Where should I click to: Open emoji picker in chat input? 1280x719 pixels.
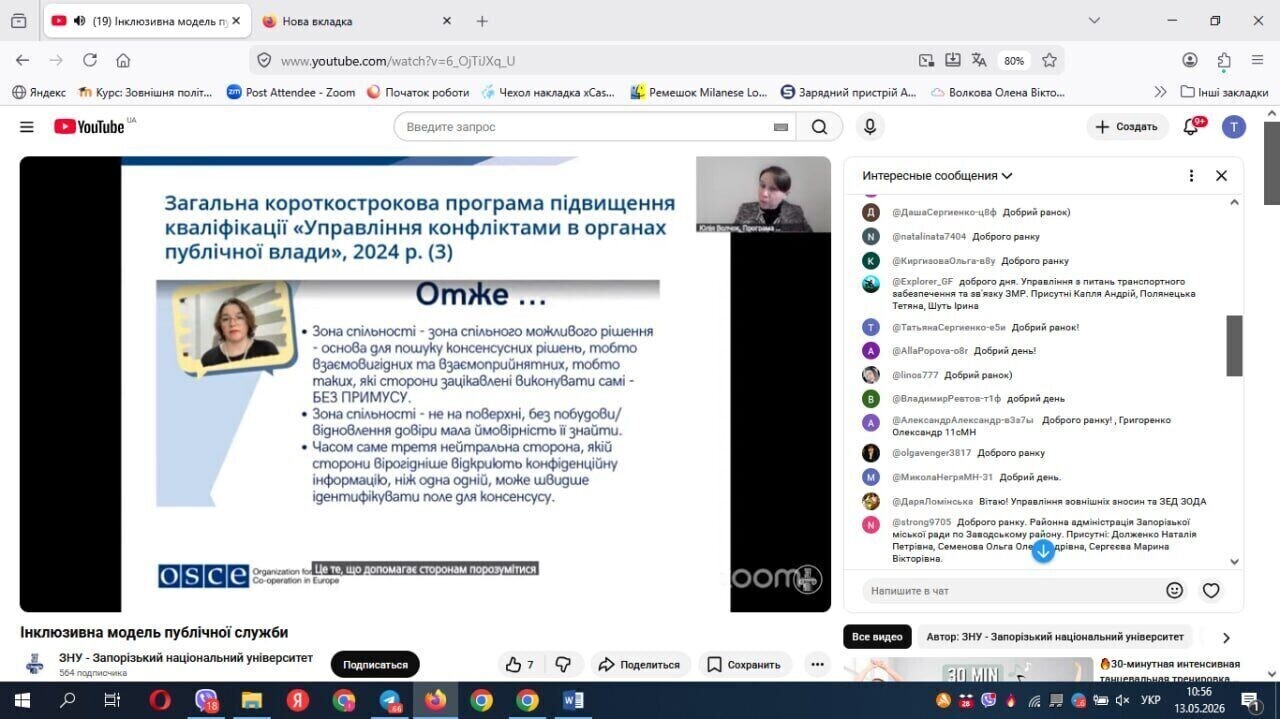tap(1175, 591)
